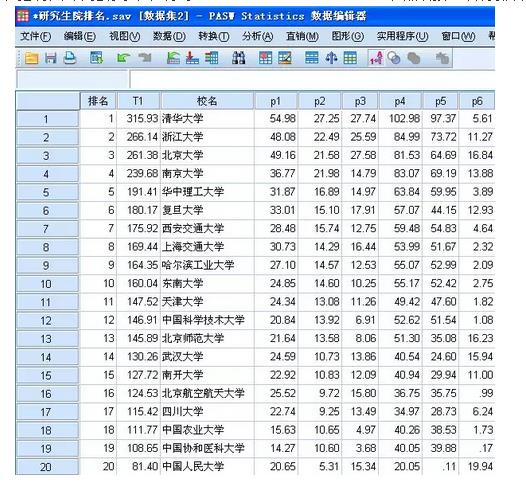Select row header number 10

point(47,284)
